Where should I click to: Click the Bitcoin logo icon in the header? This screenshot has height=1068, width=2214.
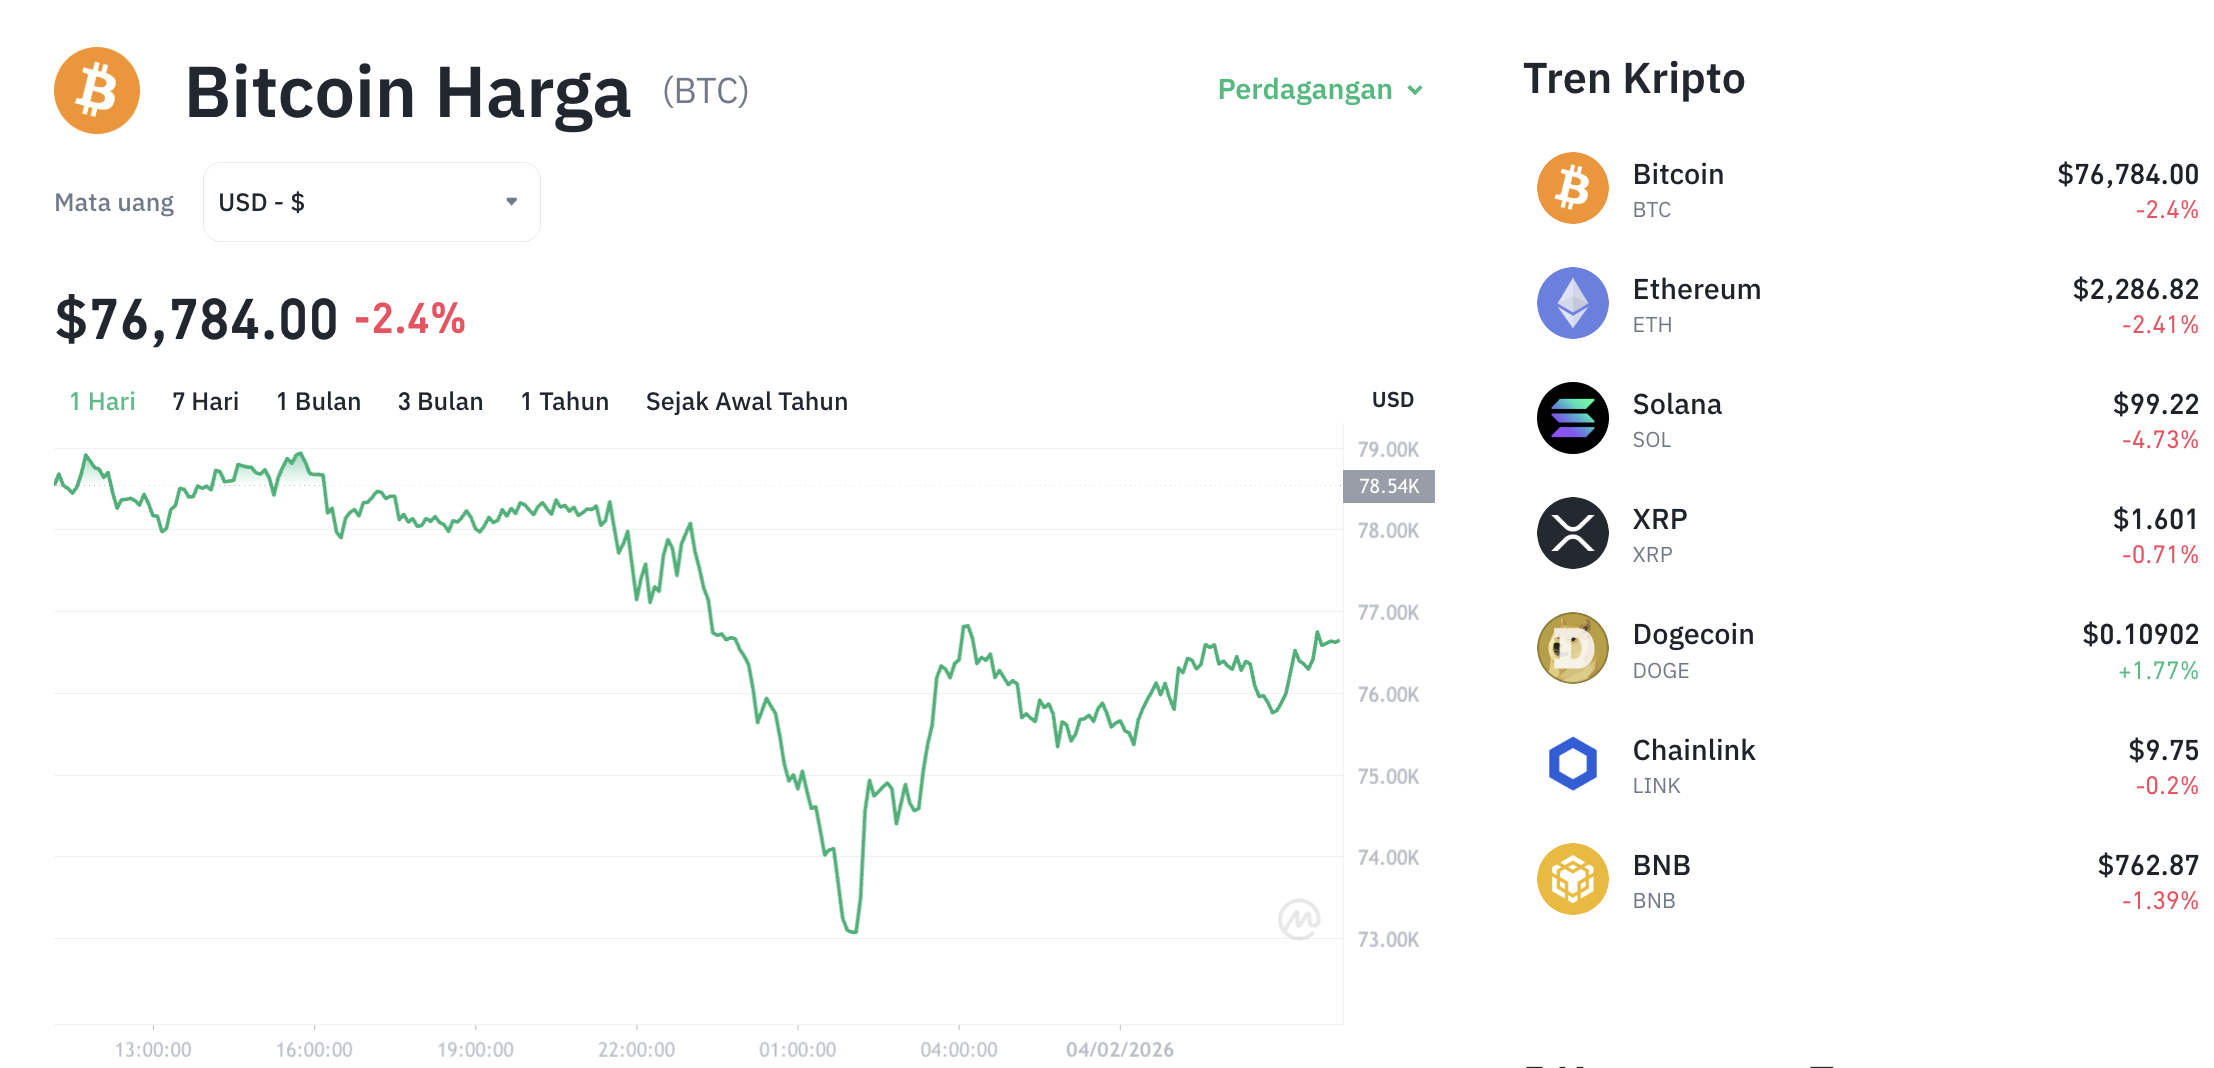click(96, 90)
